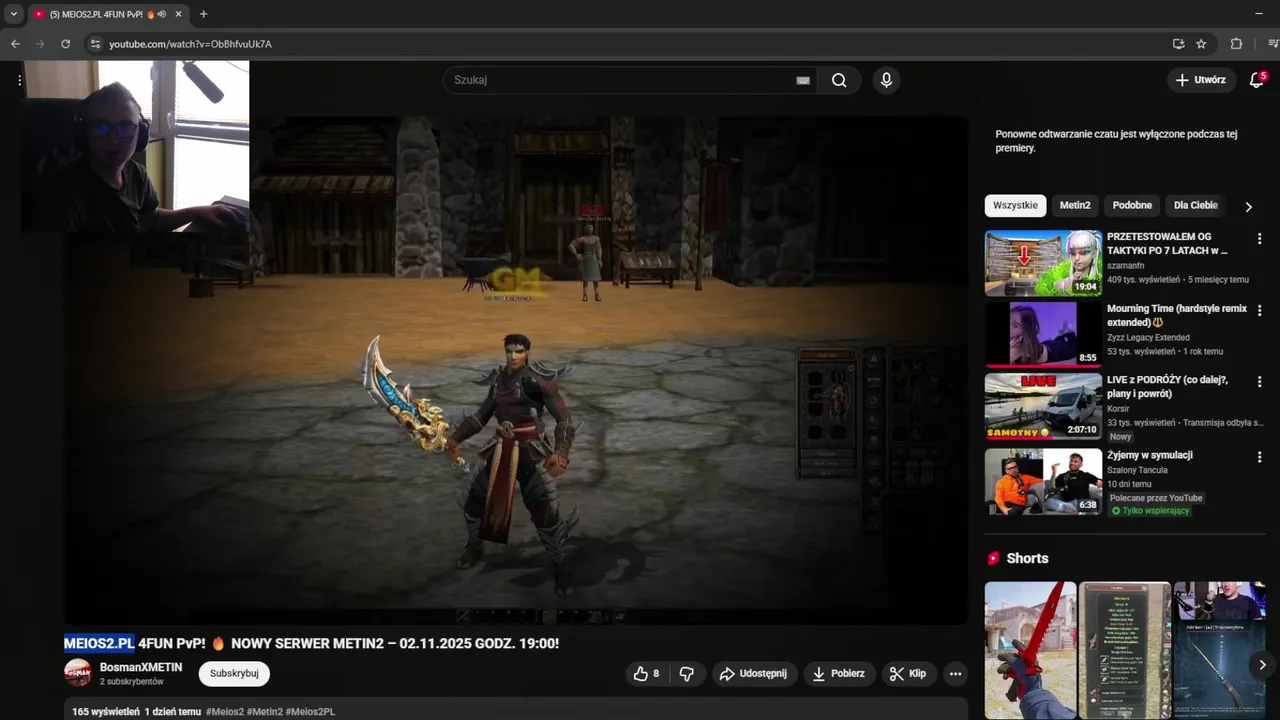1280x720 pixels.
Task: Open a new browser tab
Action: [203, 14]
